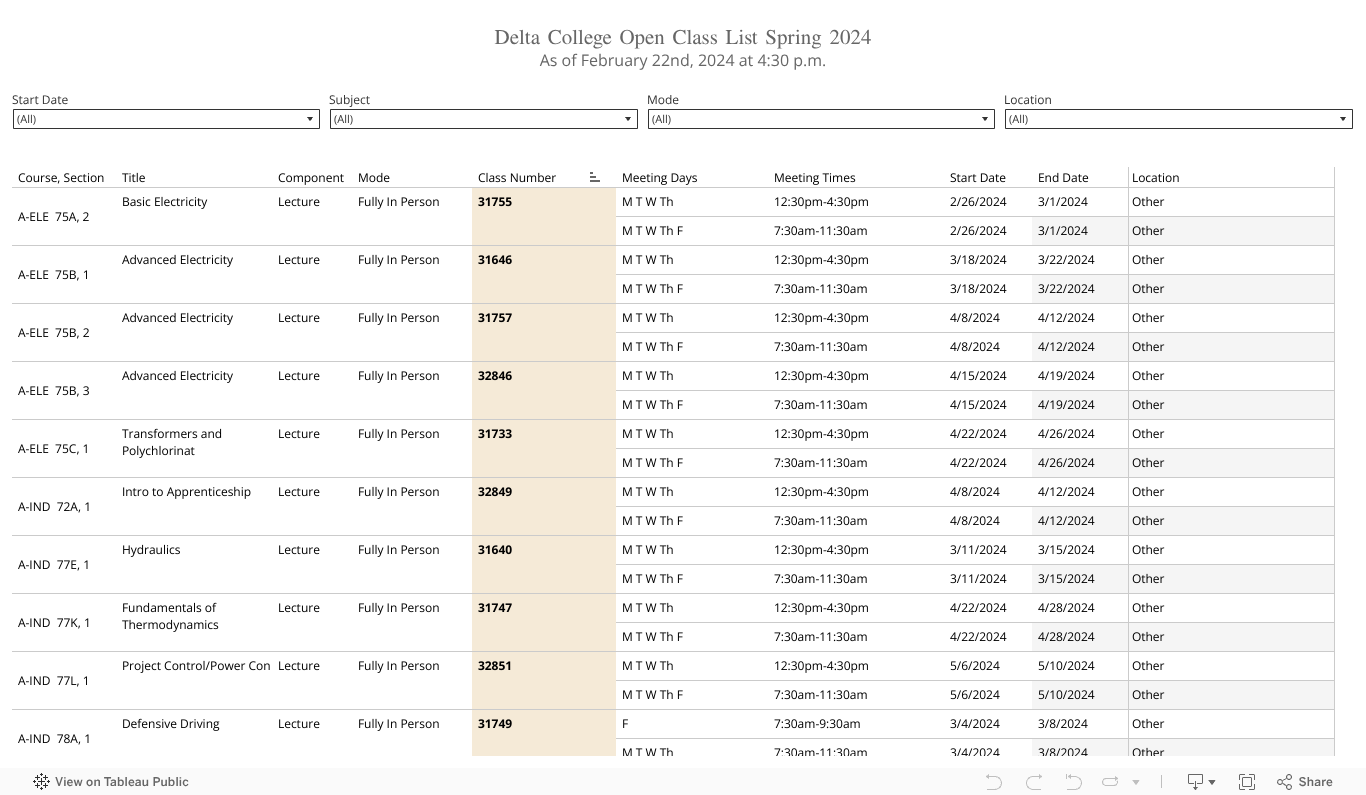Click the Meeting Days column header
The width and height of the screenshot is (1366, 795).
point(659,177)
